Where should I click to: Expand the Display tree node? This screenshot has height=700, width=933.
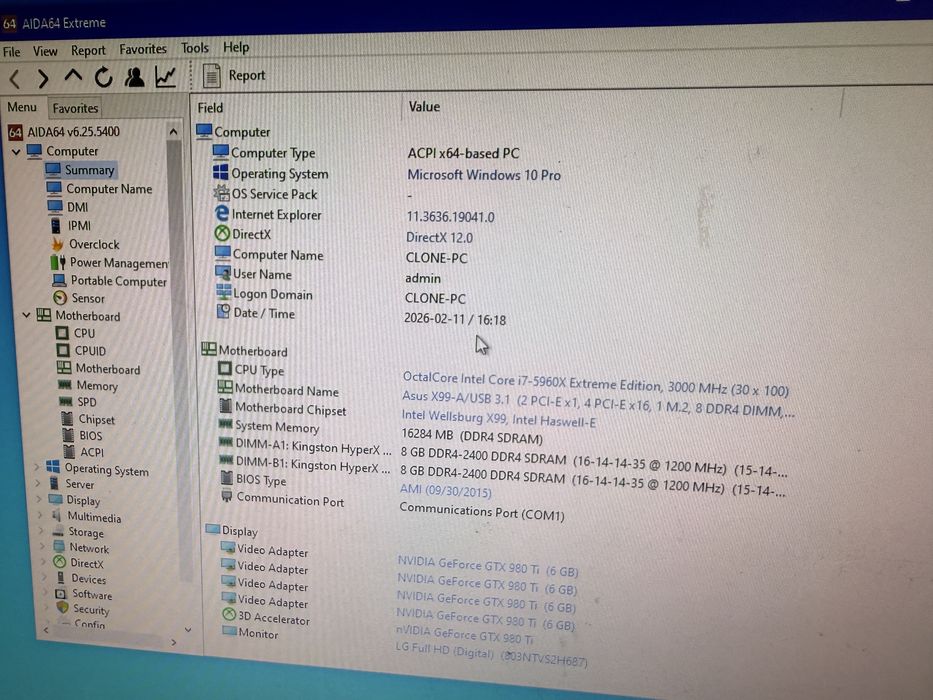(x=39, y=499)
